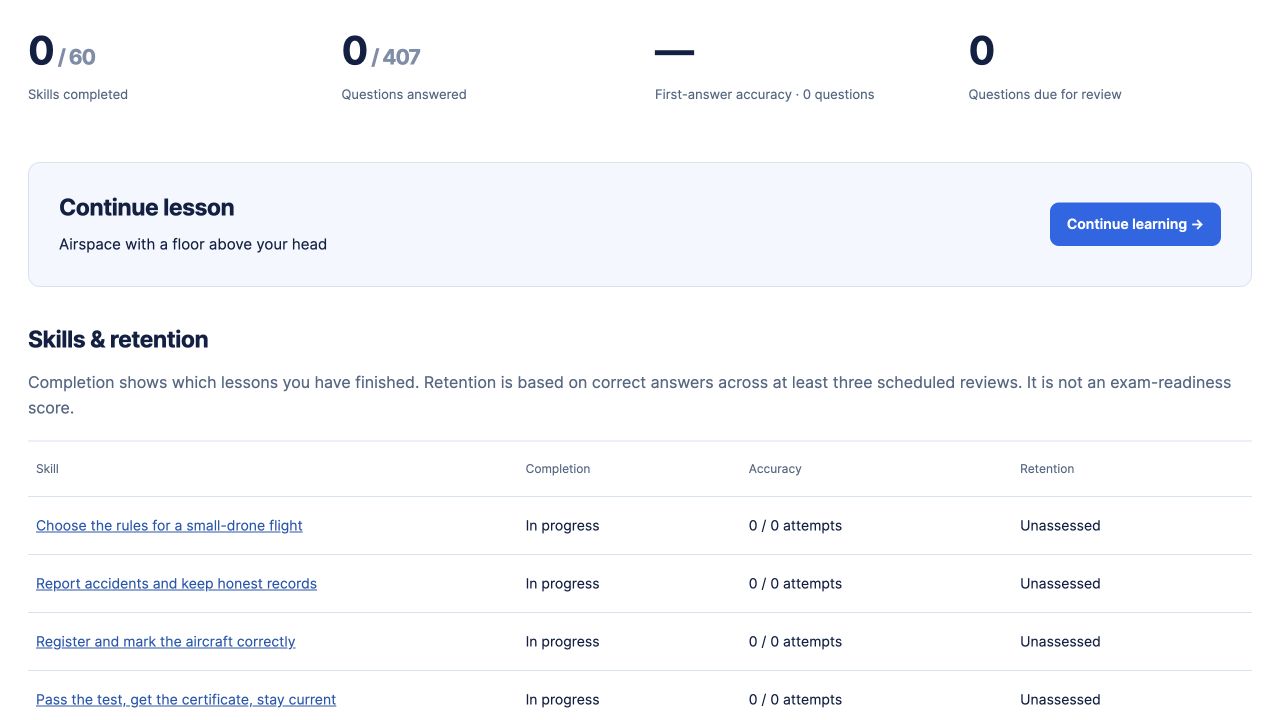Image resolution: width=1280 pixels, height=720 pixels.
Task: Click the Skill column header
Action: pos(47,469)
